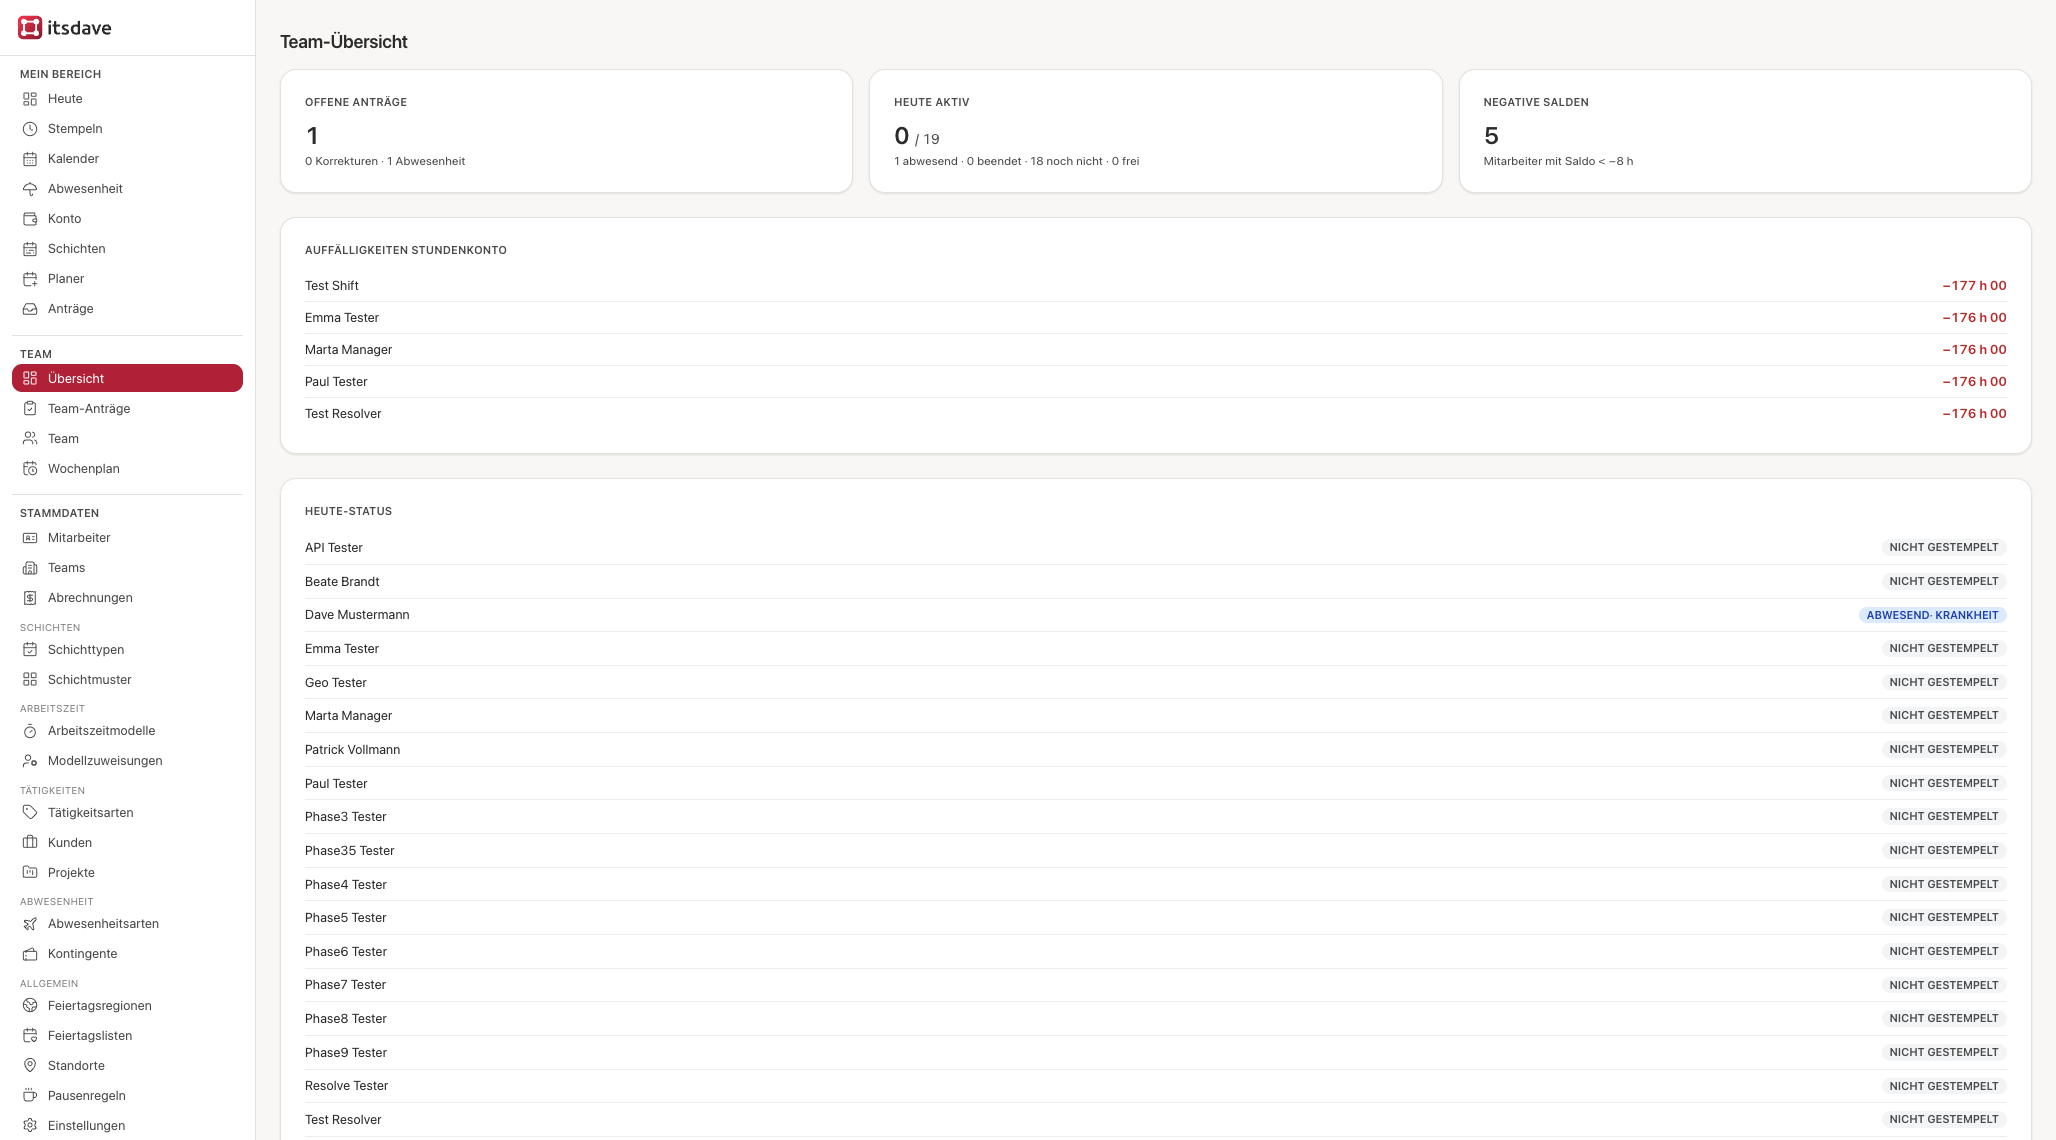
Task: Select Marta Manager in Stundenkonto list
Action: (1155, 350)
